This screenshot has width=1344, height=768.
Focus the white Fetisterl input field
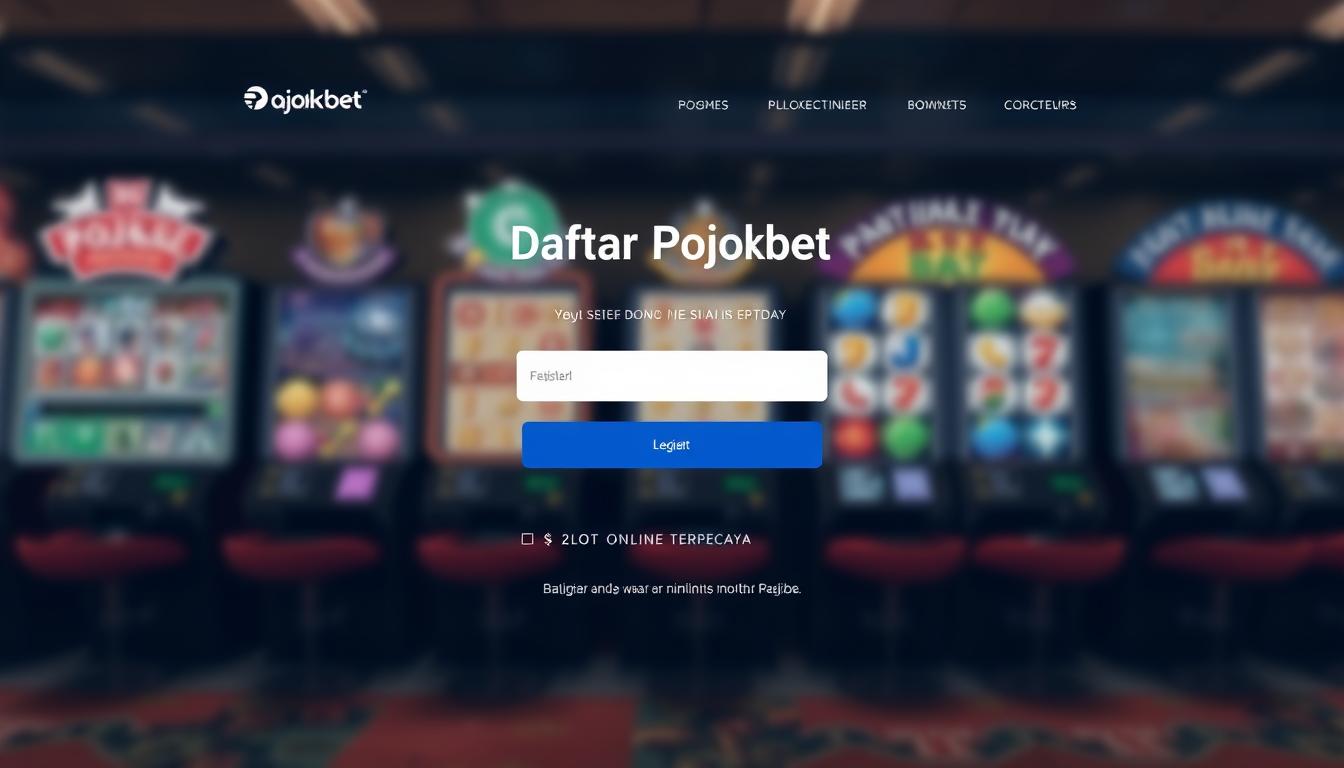click(x=672, y=376)
